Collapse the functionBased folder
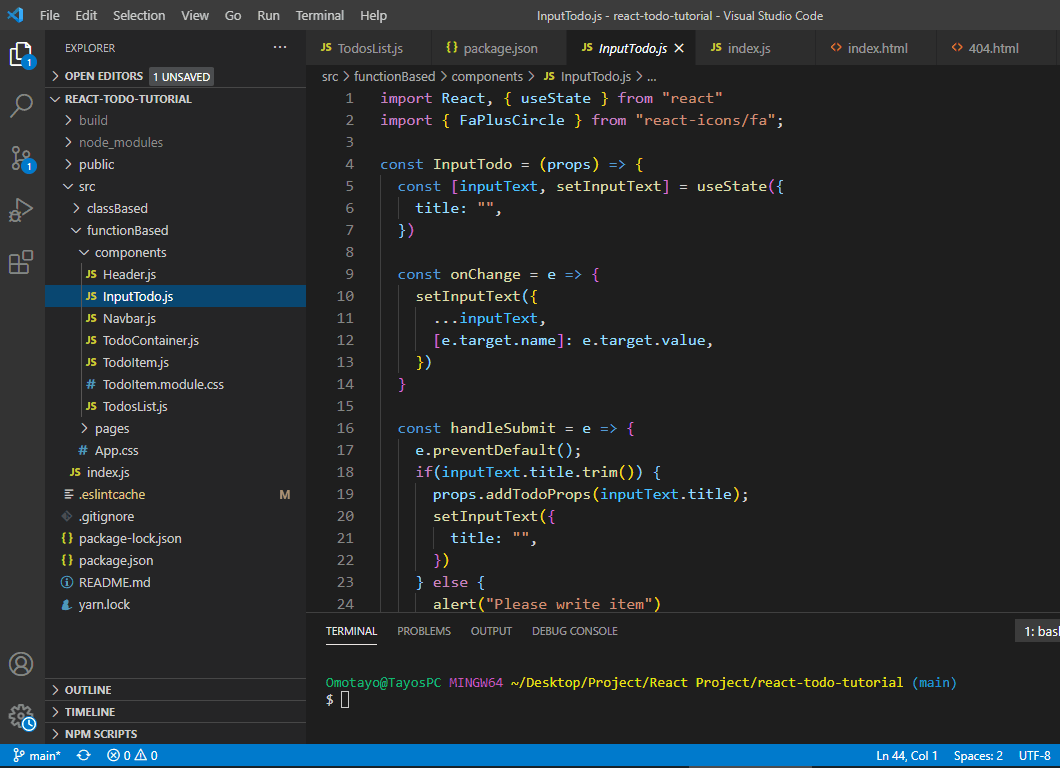 176,231
